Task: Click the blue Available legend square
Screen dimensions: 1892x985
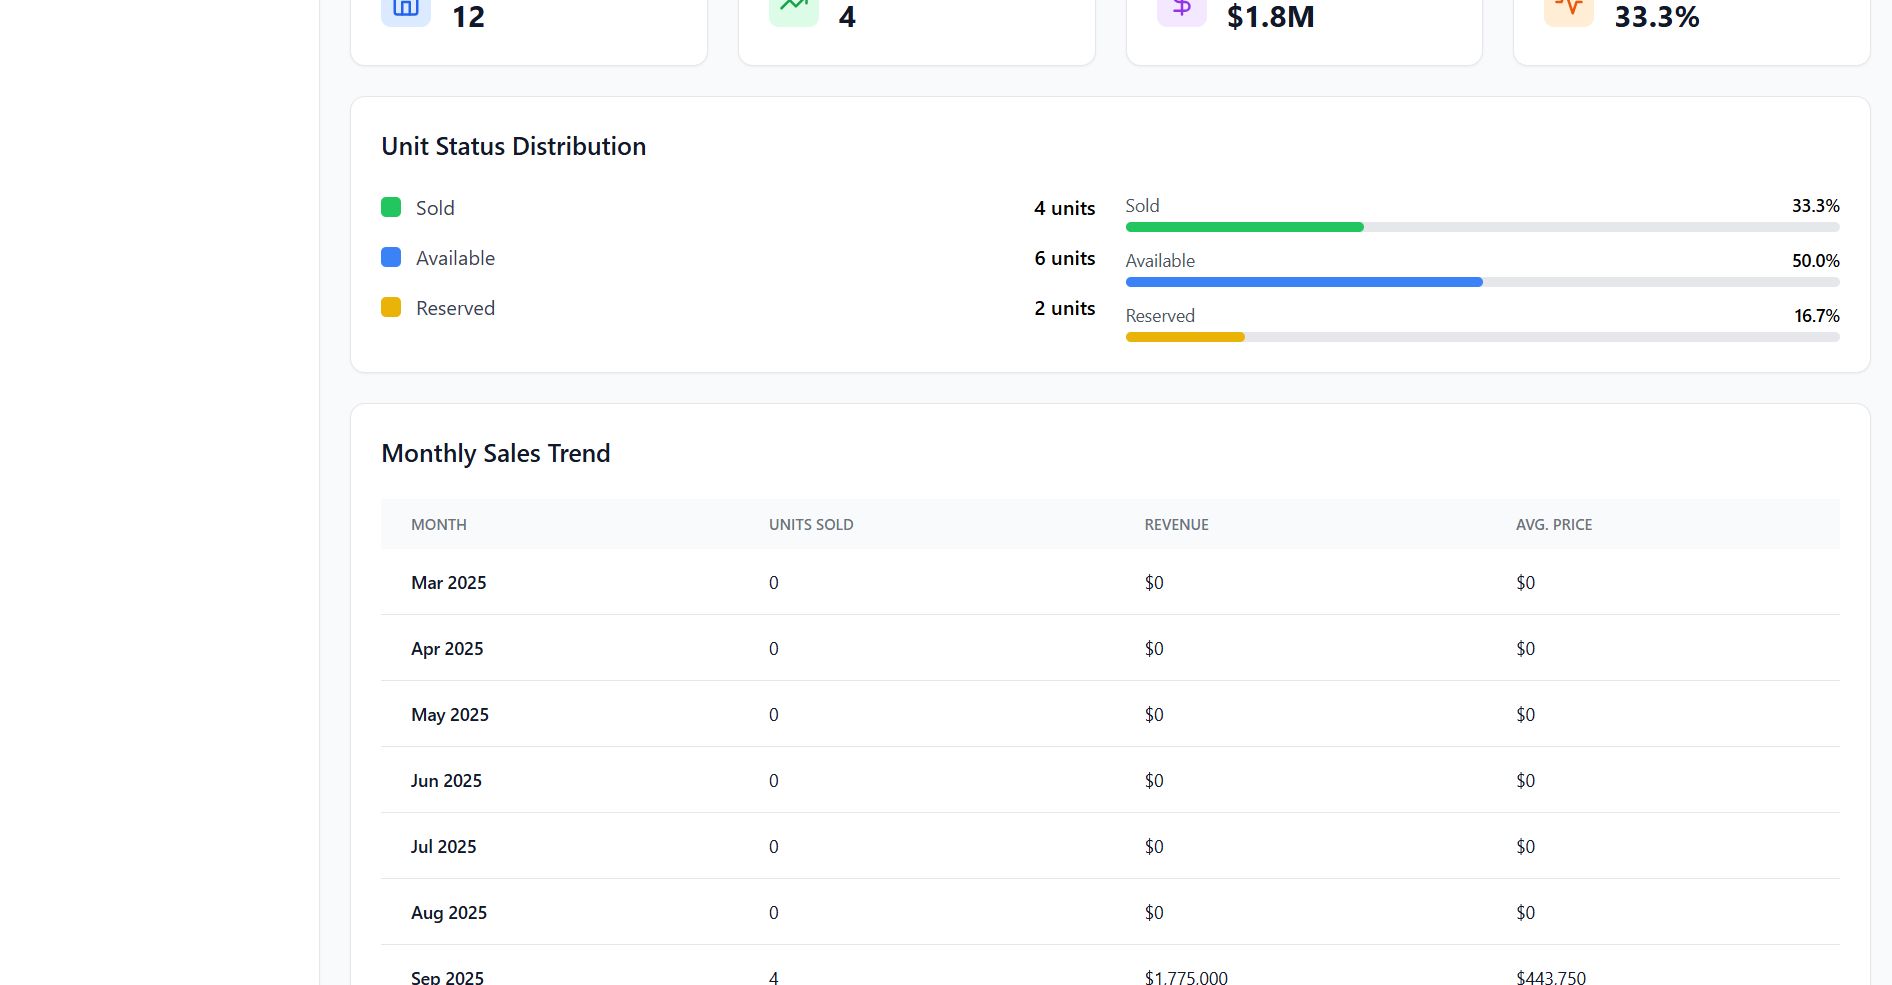Action: pyautogui.click(x=391, y=257)
